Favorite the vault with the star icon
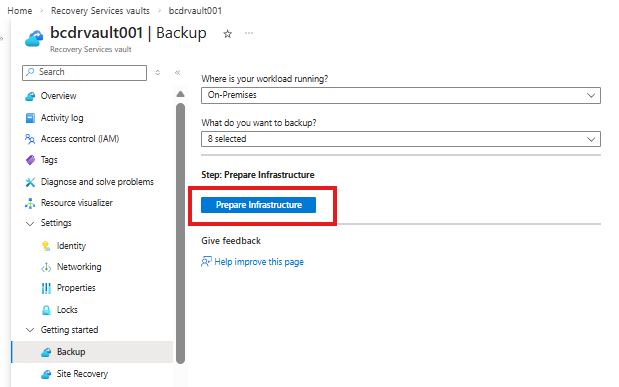The image size is (619, 387). tap(227, 34)
